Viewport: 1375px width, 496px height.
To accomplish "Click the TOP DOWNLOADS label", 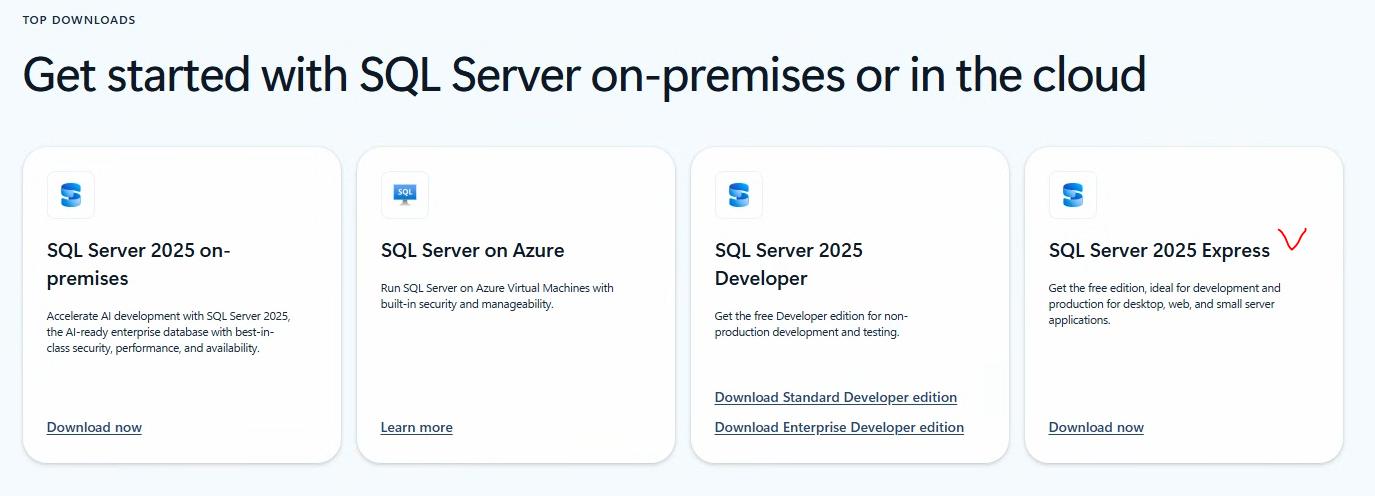I will click(x=79, y=20).
